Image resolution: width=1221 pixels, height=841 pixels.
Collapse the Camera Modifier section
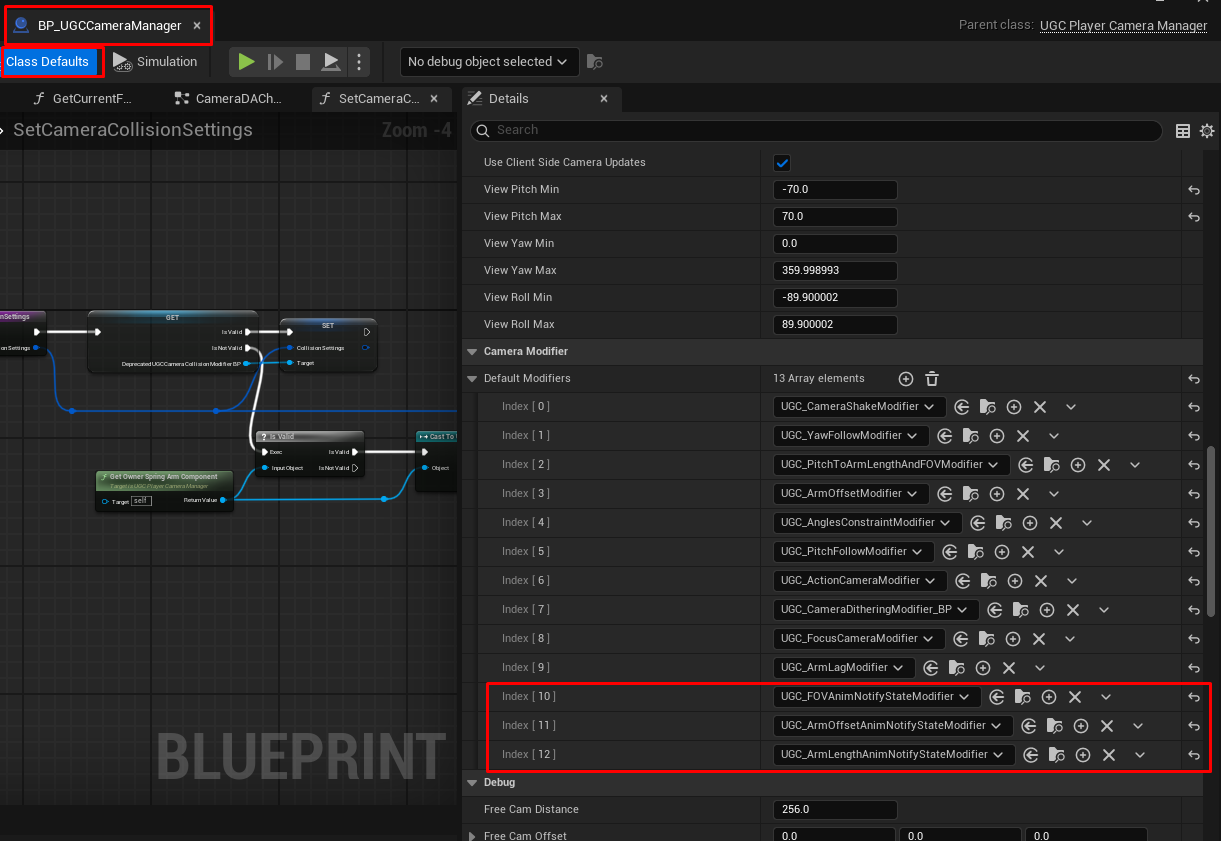[x=472, y=352]
